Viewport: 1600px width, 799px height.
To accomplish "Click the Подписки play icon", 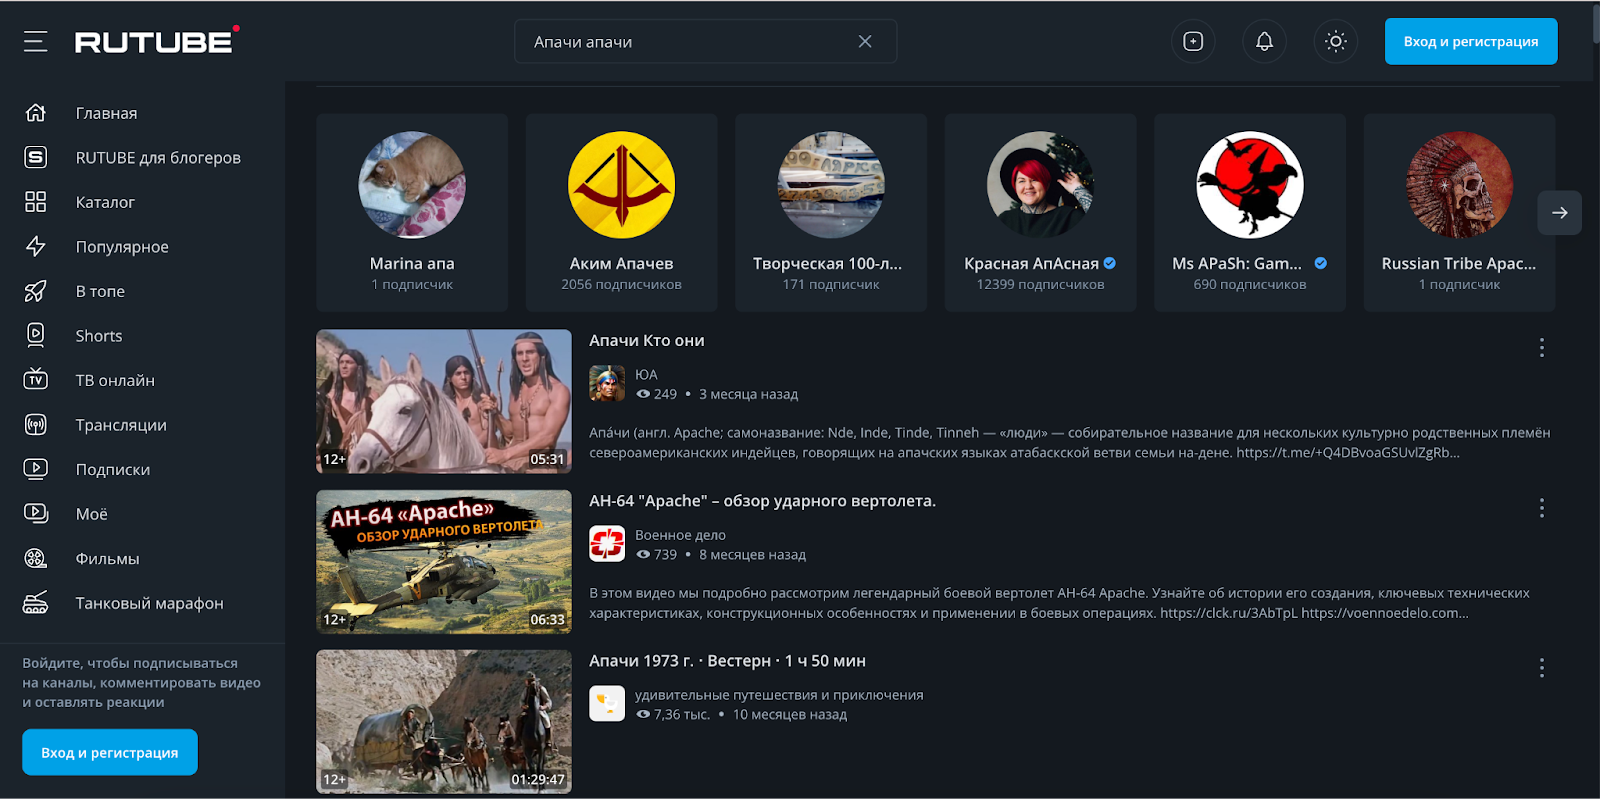I will point(36,469).
